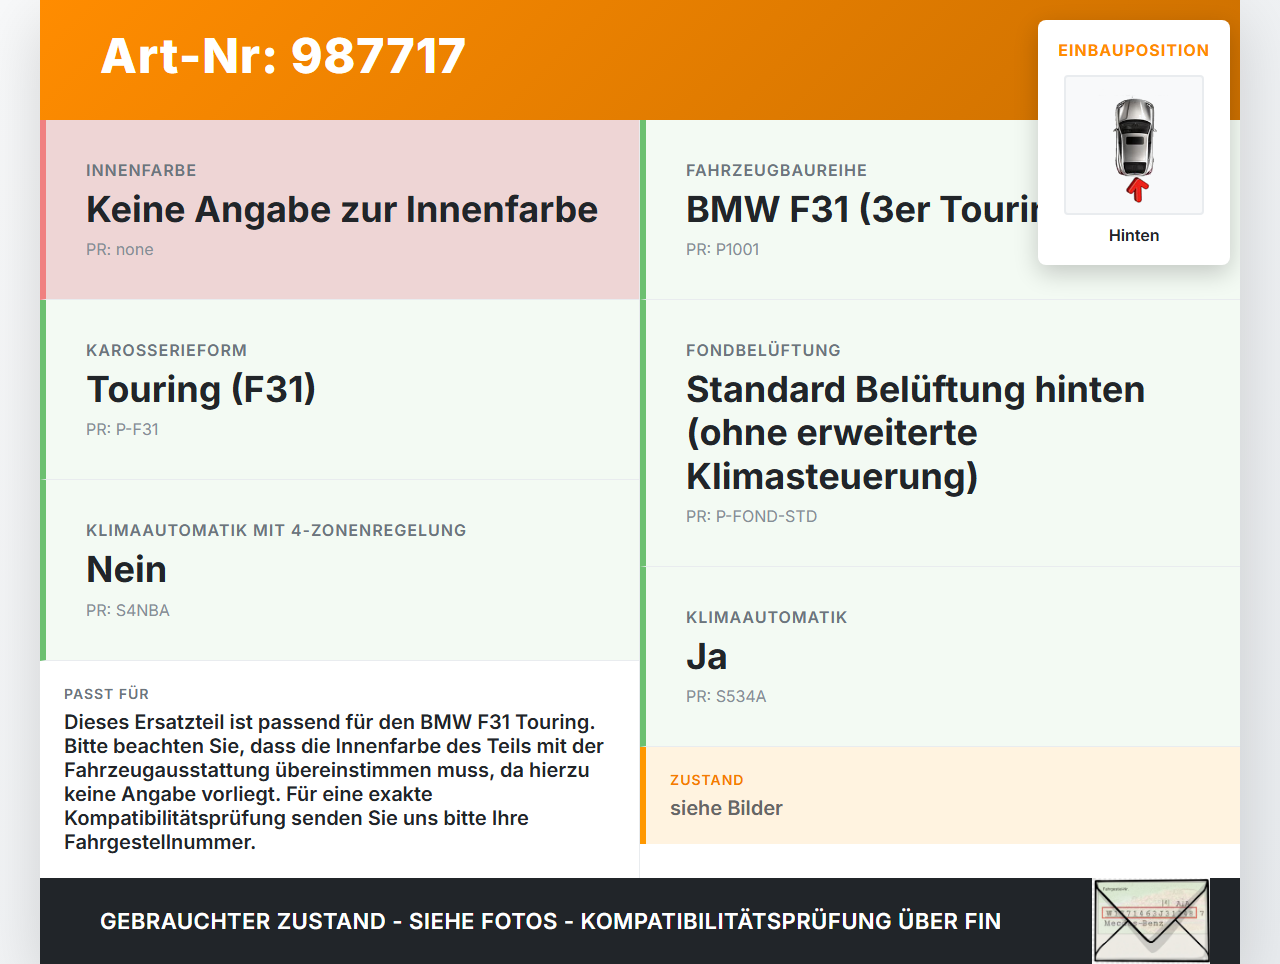Click the red edge bar of the Innenfarbe card

click(42, 209)
